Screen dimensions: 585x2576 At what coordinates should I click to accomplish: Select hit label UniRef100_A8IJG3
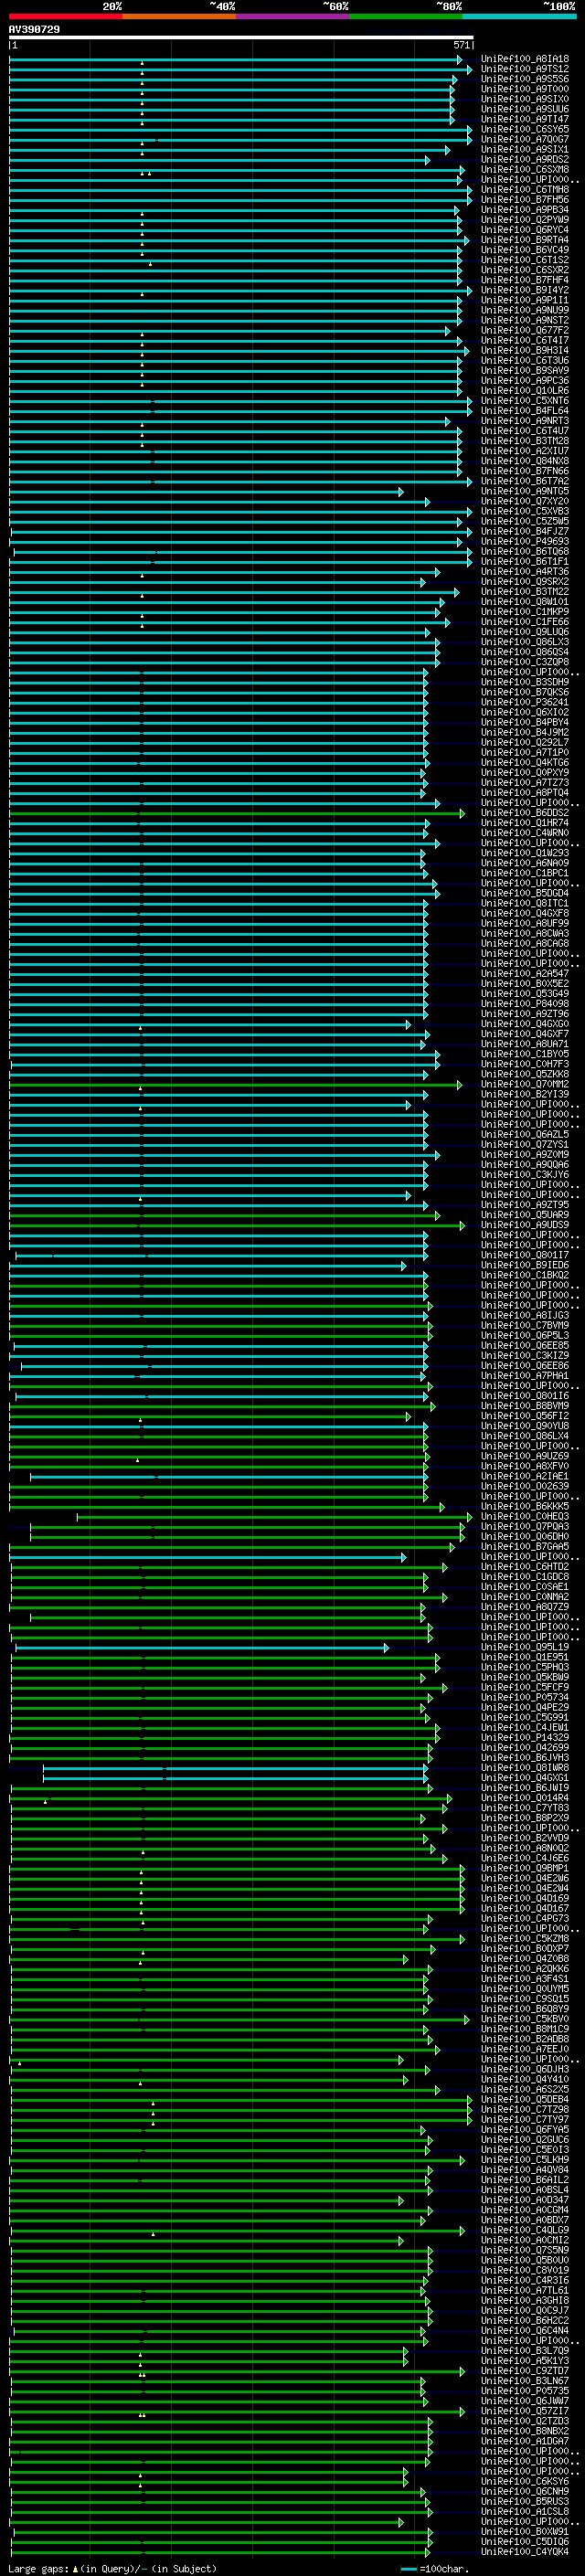point(525,1315)
